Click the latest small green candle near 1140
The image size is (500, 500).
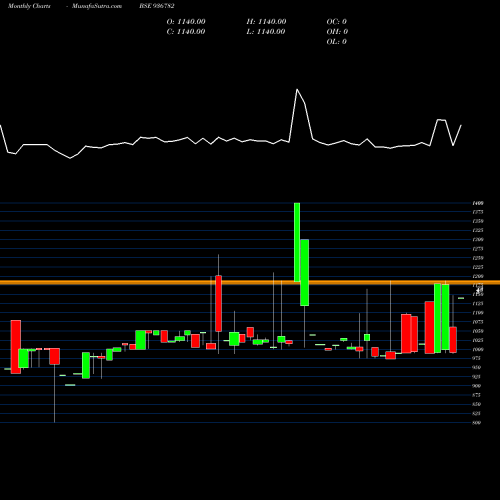point(461,298)
